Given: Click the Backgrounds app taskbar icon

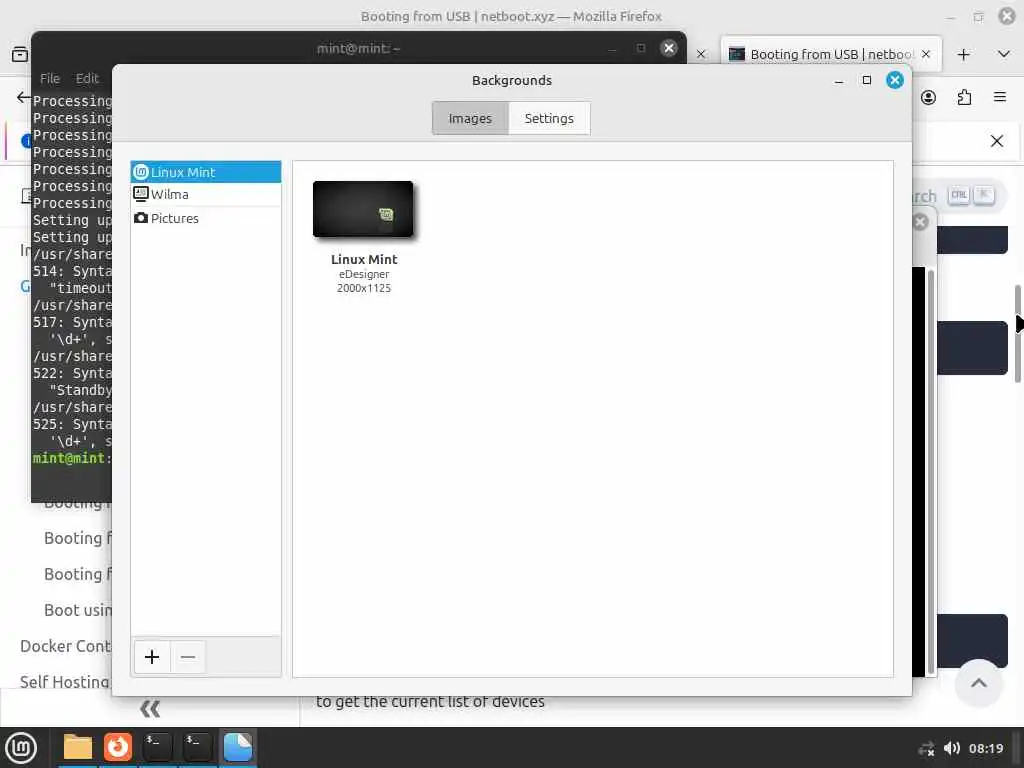Looking at the screenshot, I should [238, 747].
